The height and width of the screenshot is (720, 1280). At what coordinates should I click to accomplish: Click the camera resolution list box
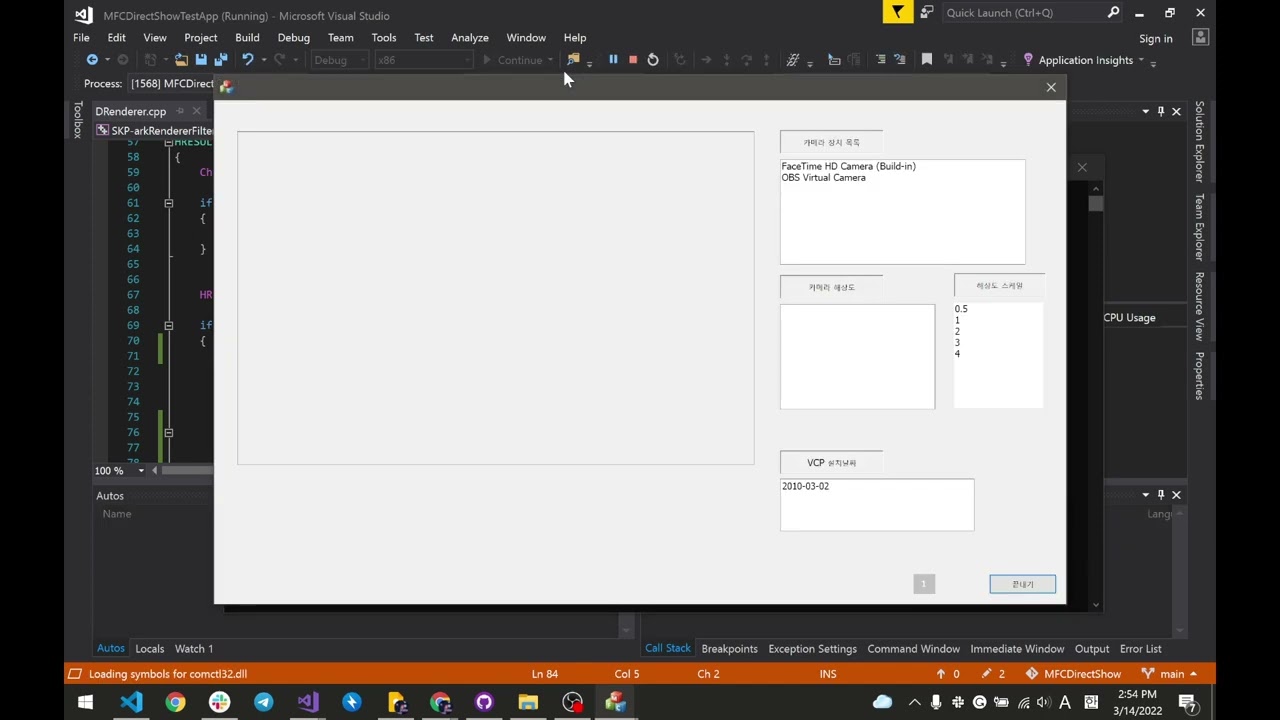pos(858,357)
